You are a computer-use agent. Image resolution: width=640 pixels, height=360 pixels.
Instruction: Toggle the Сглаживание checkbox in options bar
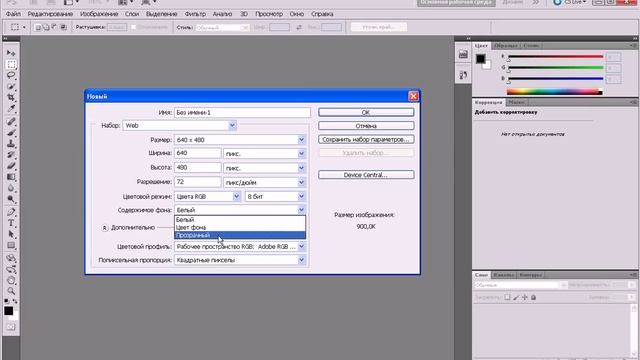coord(133,27)
